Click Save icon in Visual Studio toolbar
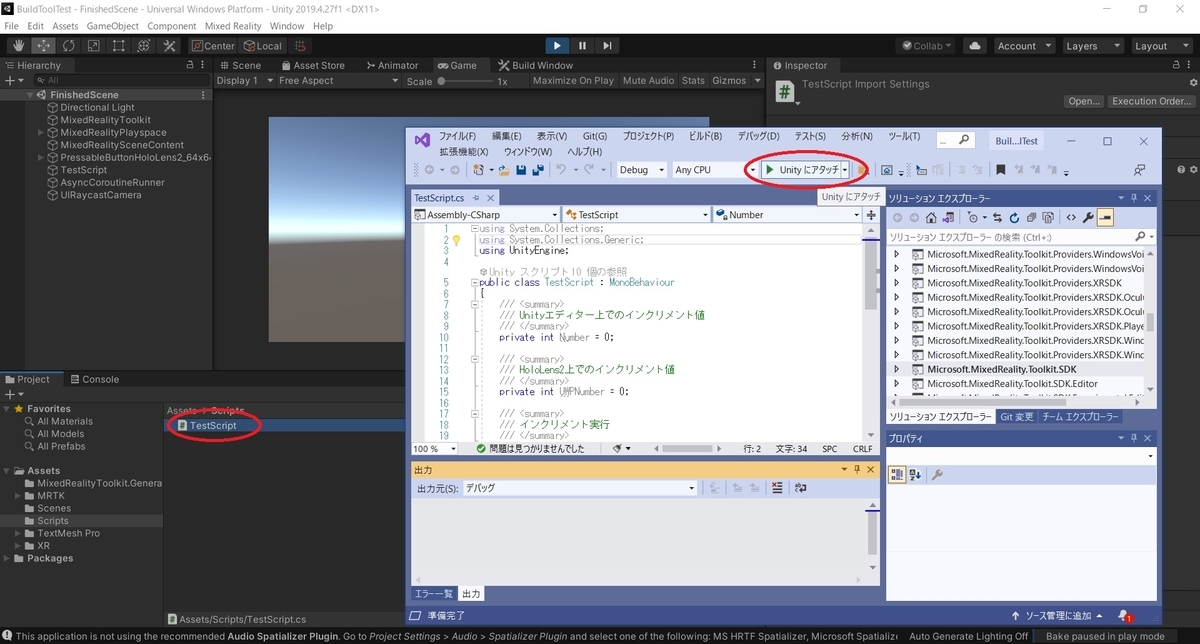The height and width of the screenshot is (644, 1200). (521, 170)
